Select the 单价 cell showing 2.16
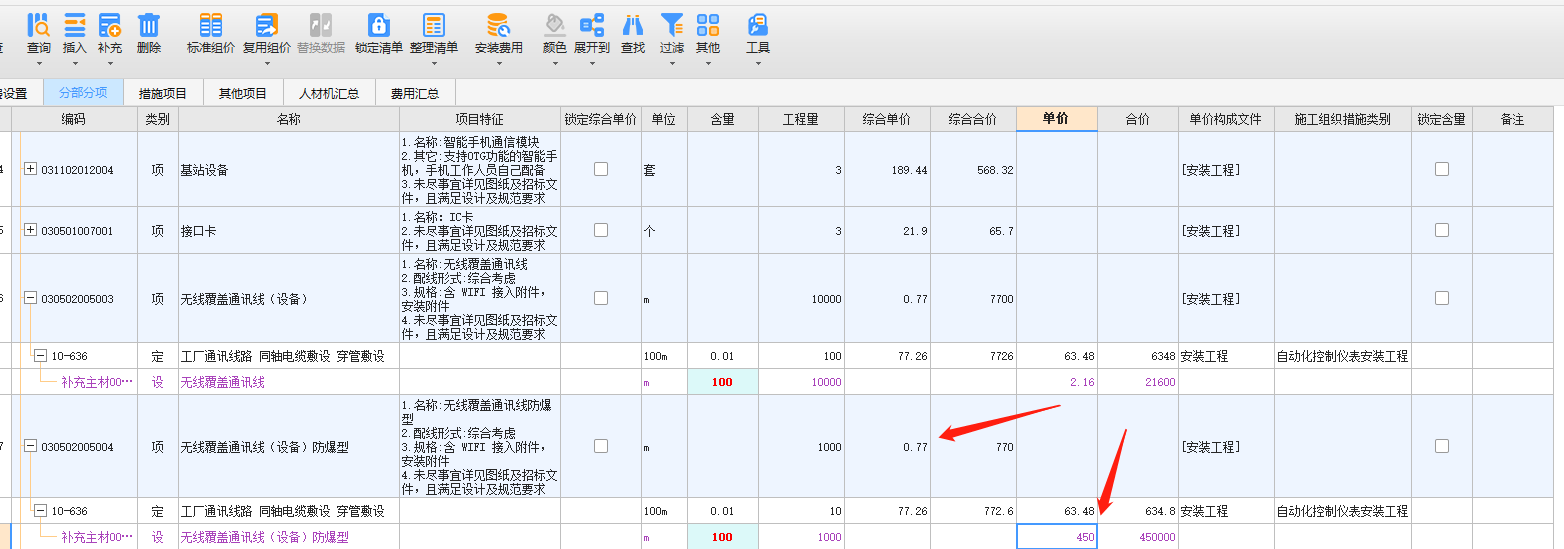Viewport: 1564px width, 549px height. [x=1057, y=381]
